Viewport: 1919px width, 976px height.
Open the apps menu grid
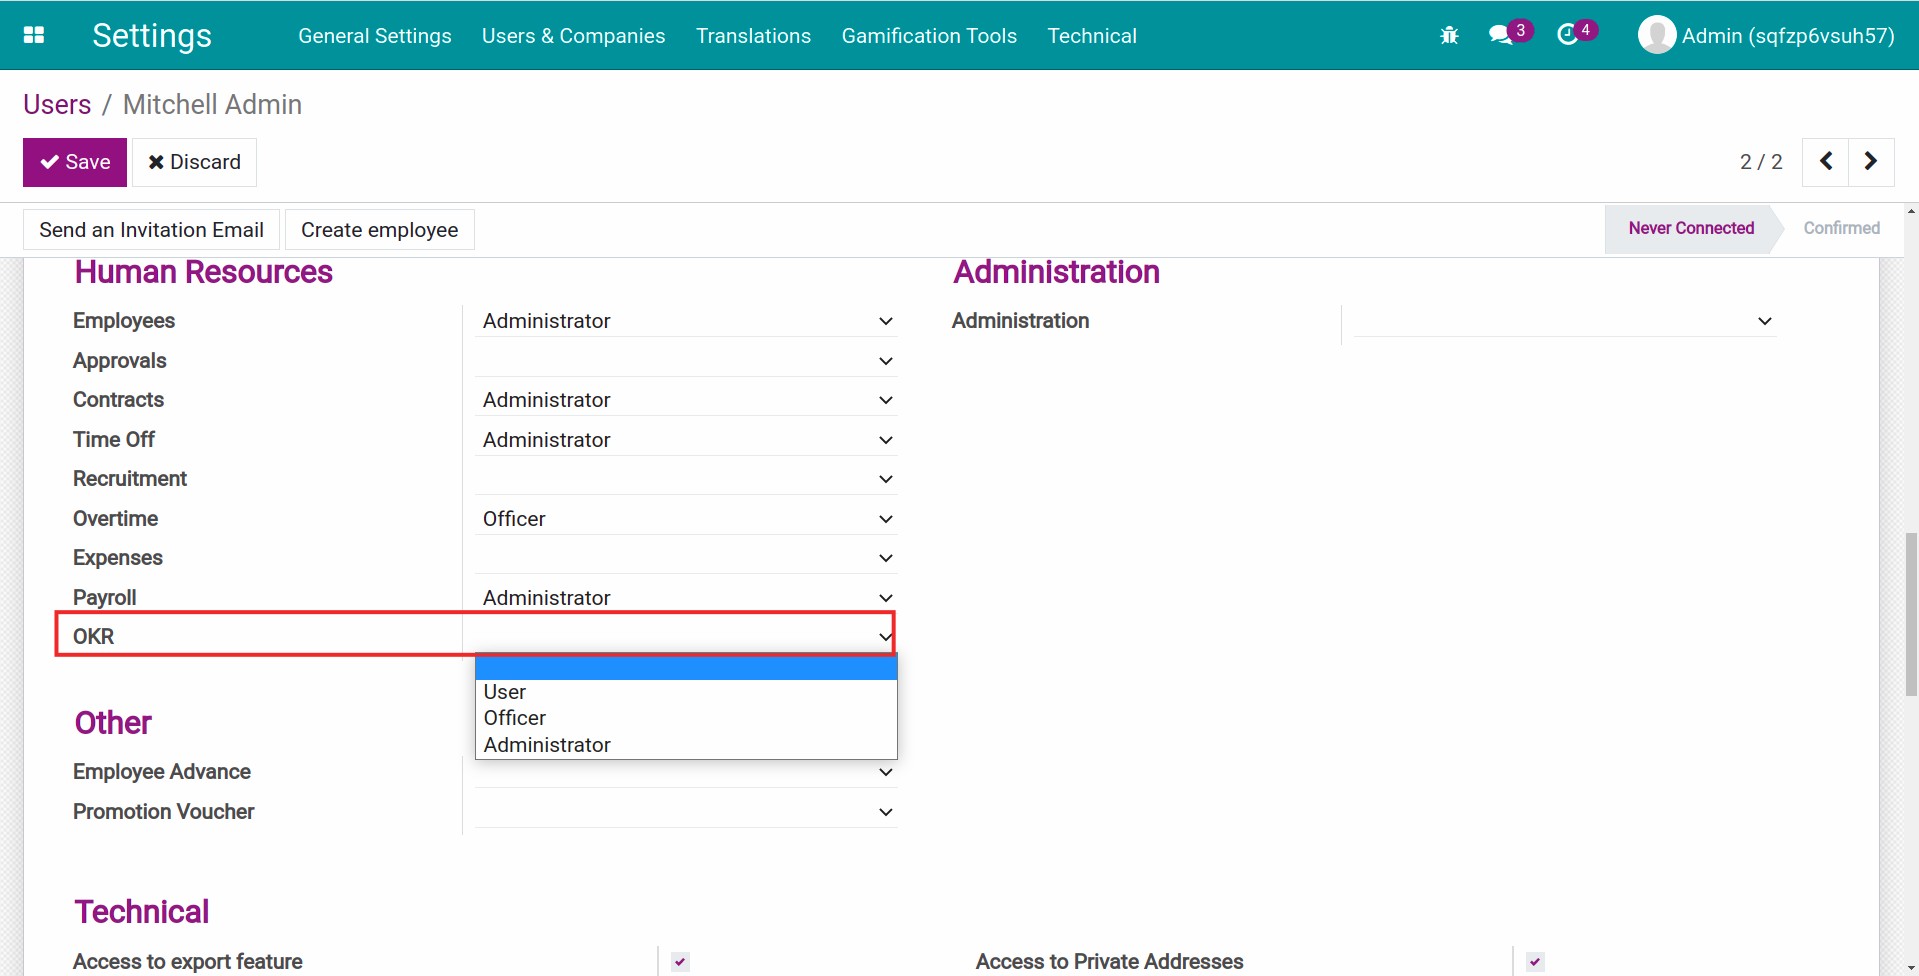[x=34, y=34]
